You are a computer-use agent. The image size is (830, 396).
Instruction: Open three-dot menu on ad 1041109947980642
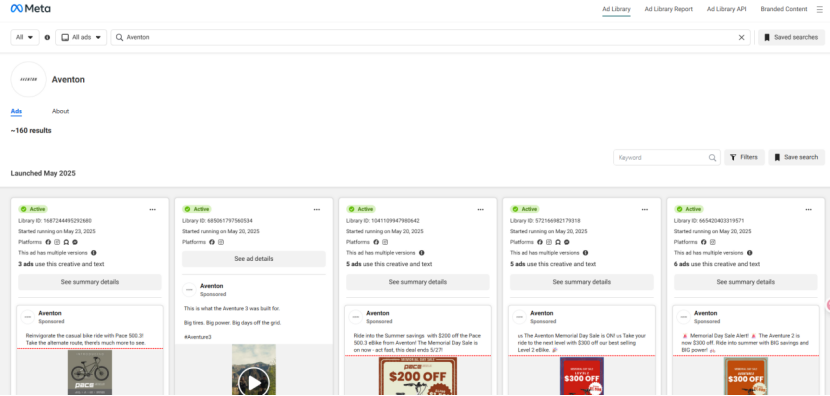pos(481,209)
